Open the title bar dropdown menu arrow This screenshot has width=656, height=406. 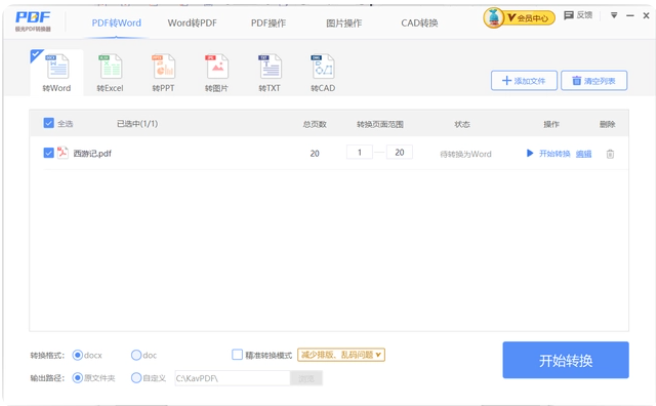[615, 15]
